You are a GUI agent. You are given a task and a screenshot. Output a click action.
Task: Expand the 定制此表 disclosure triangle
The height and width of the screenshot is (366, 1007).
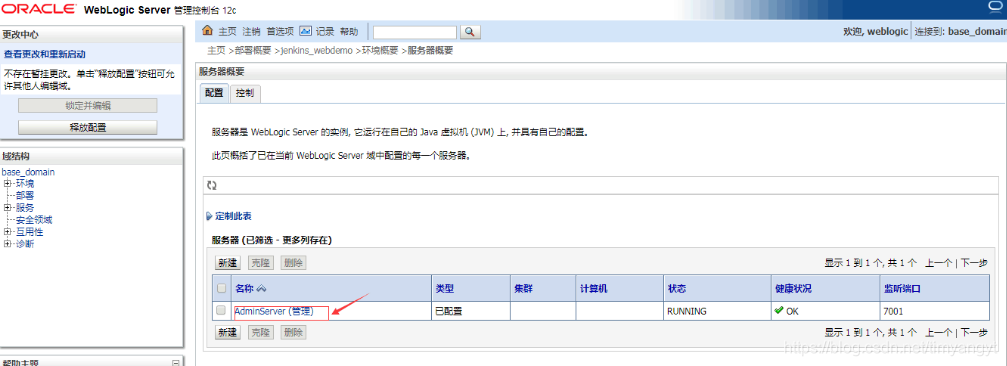[x=209, y=216]
